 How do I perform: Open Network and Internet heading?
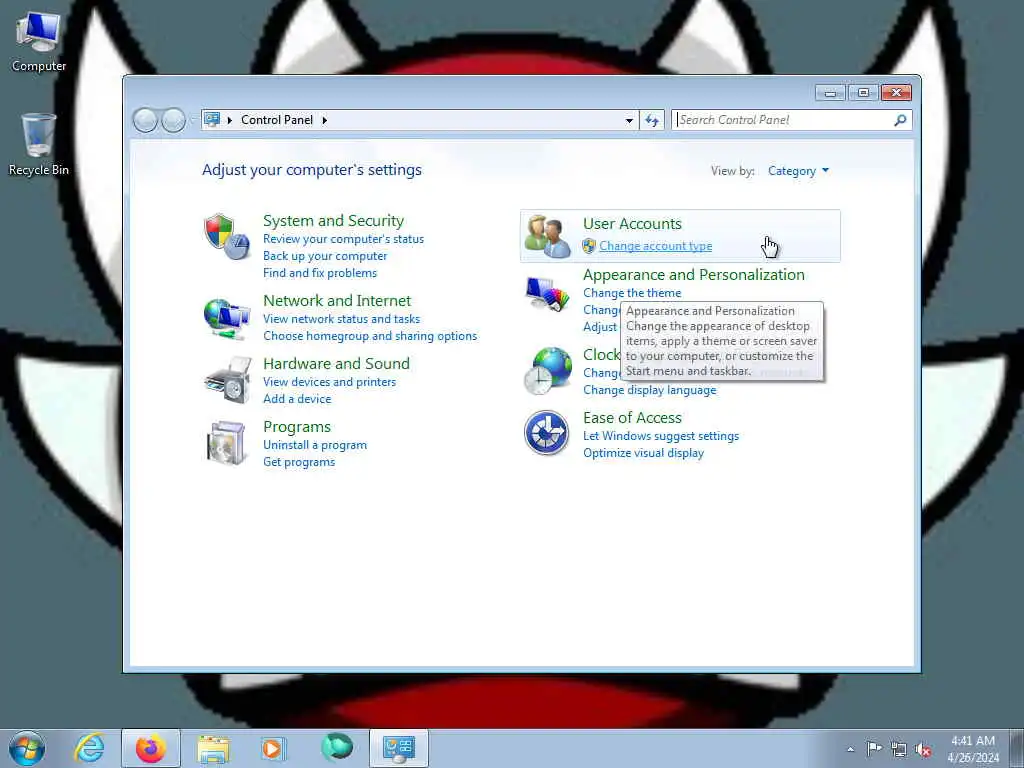click(x=337, y=300)
